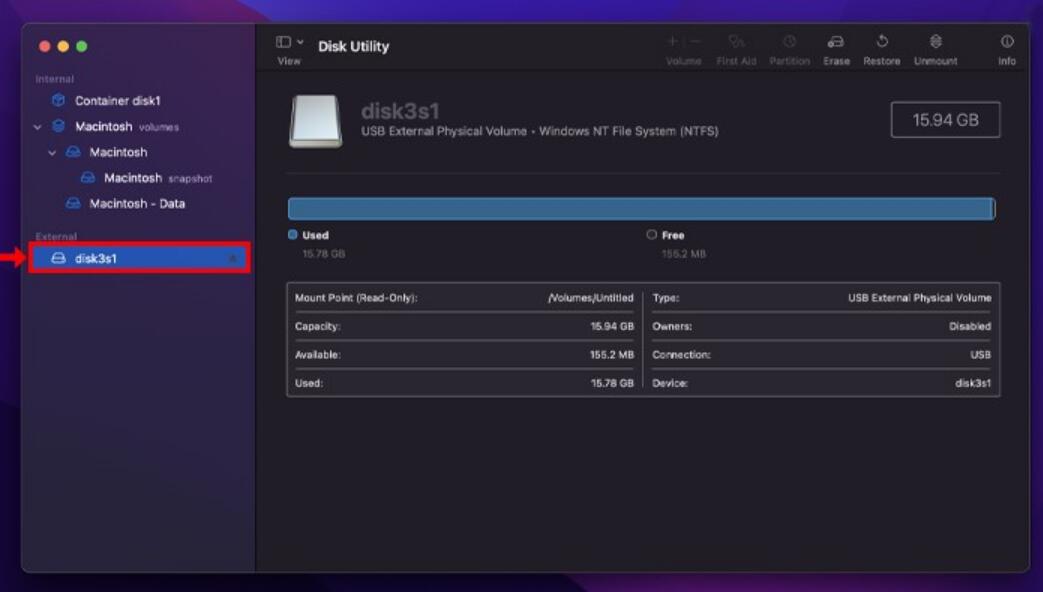
Task: Click the 15.94 GB capacity box
Action: 945,120
